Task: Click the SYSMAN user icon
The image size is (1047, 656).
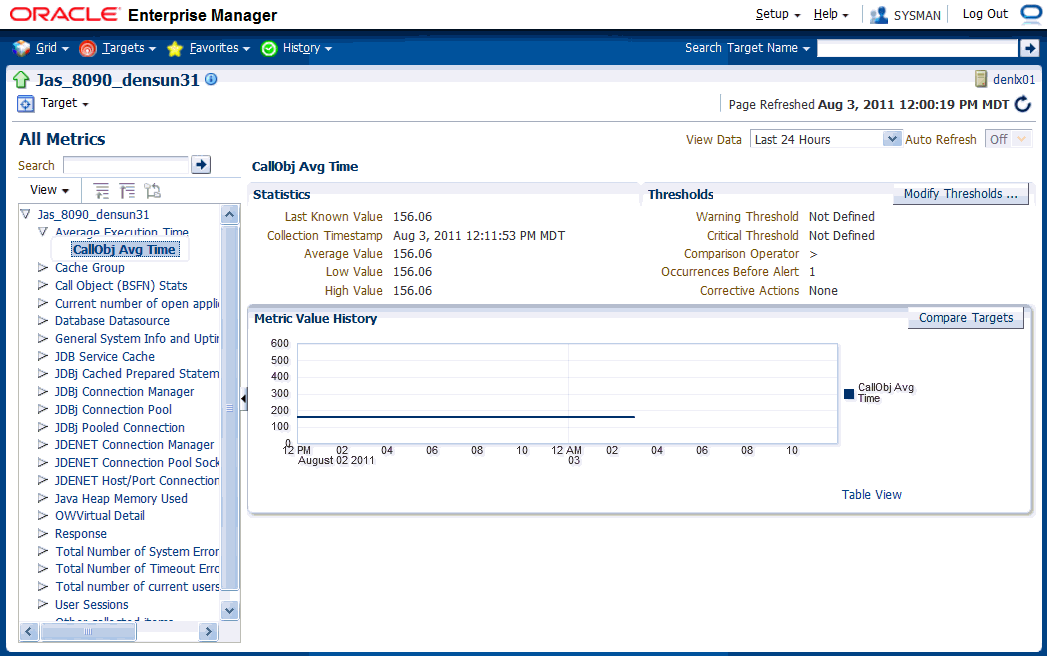Action: point(879,15)
